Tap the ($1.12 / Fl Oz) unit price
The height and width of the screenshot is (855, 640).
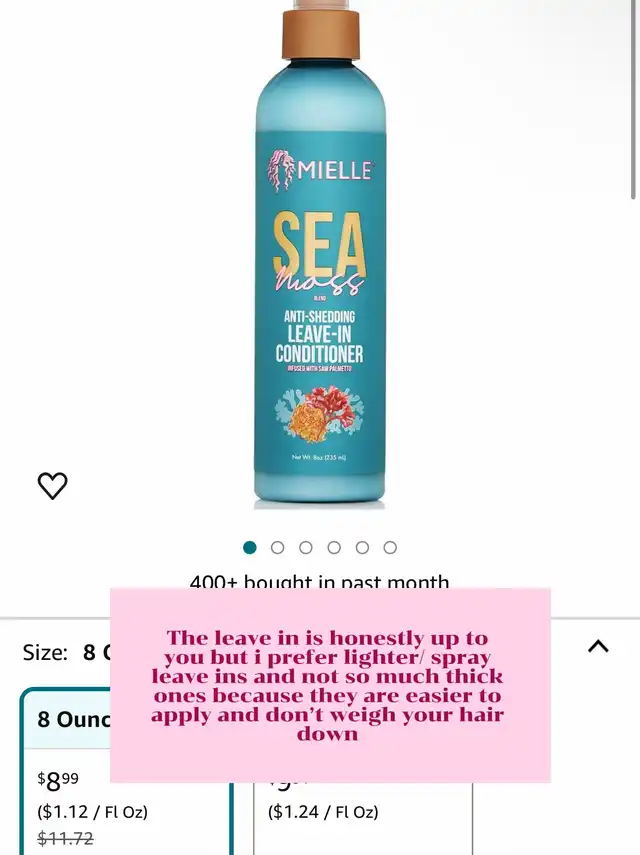pyautogui.click(x=93, y=812)
